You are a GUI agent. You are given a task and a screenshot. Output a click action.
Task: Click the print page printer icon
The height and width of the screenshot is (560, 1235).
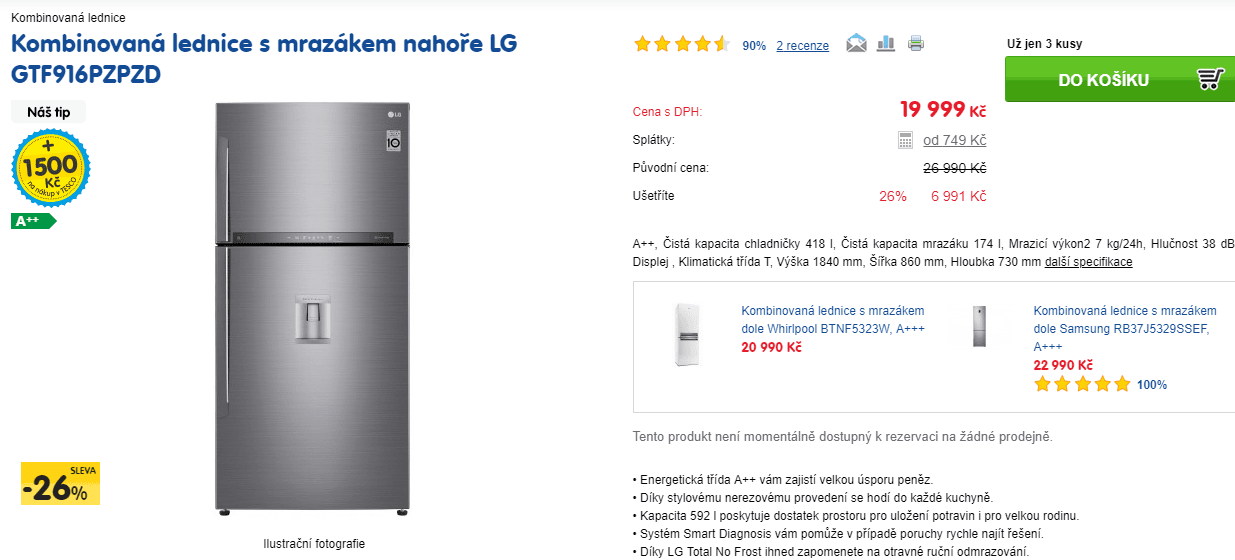[916, 43]
